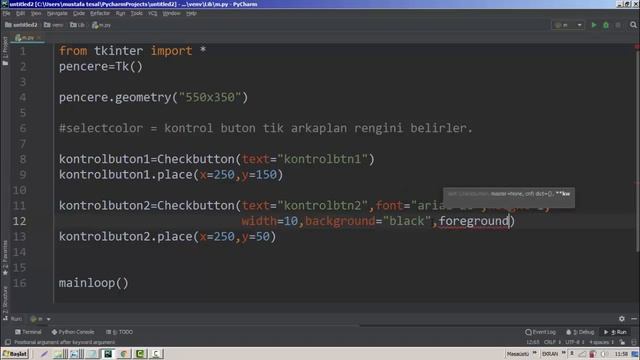The height and width of the screenshot is (360, 640).
Task: Open the Navigate menu
Action: pyautogui.click(x=57, y=13)
